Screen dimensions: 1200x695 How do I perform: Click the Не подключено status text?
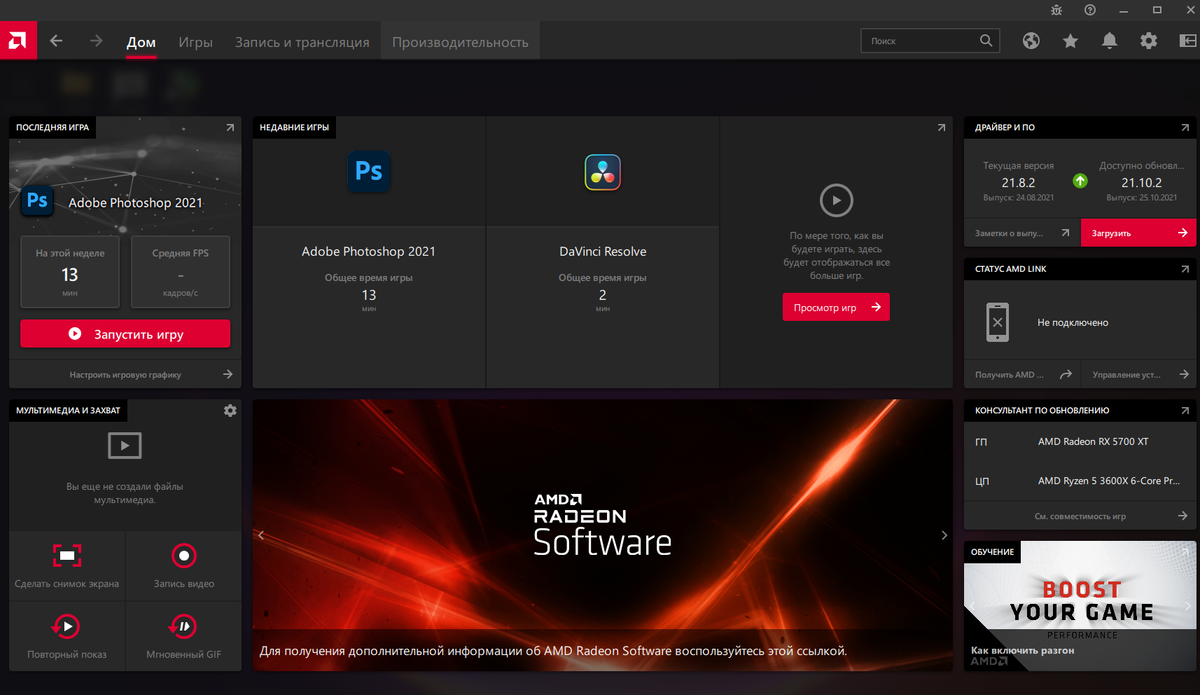tap(1073, 323)
